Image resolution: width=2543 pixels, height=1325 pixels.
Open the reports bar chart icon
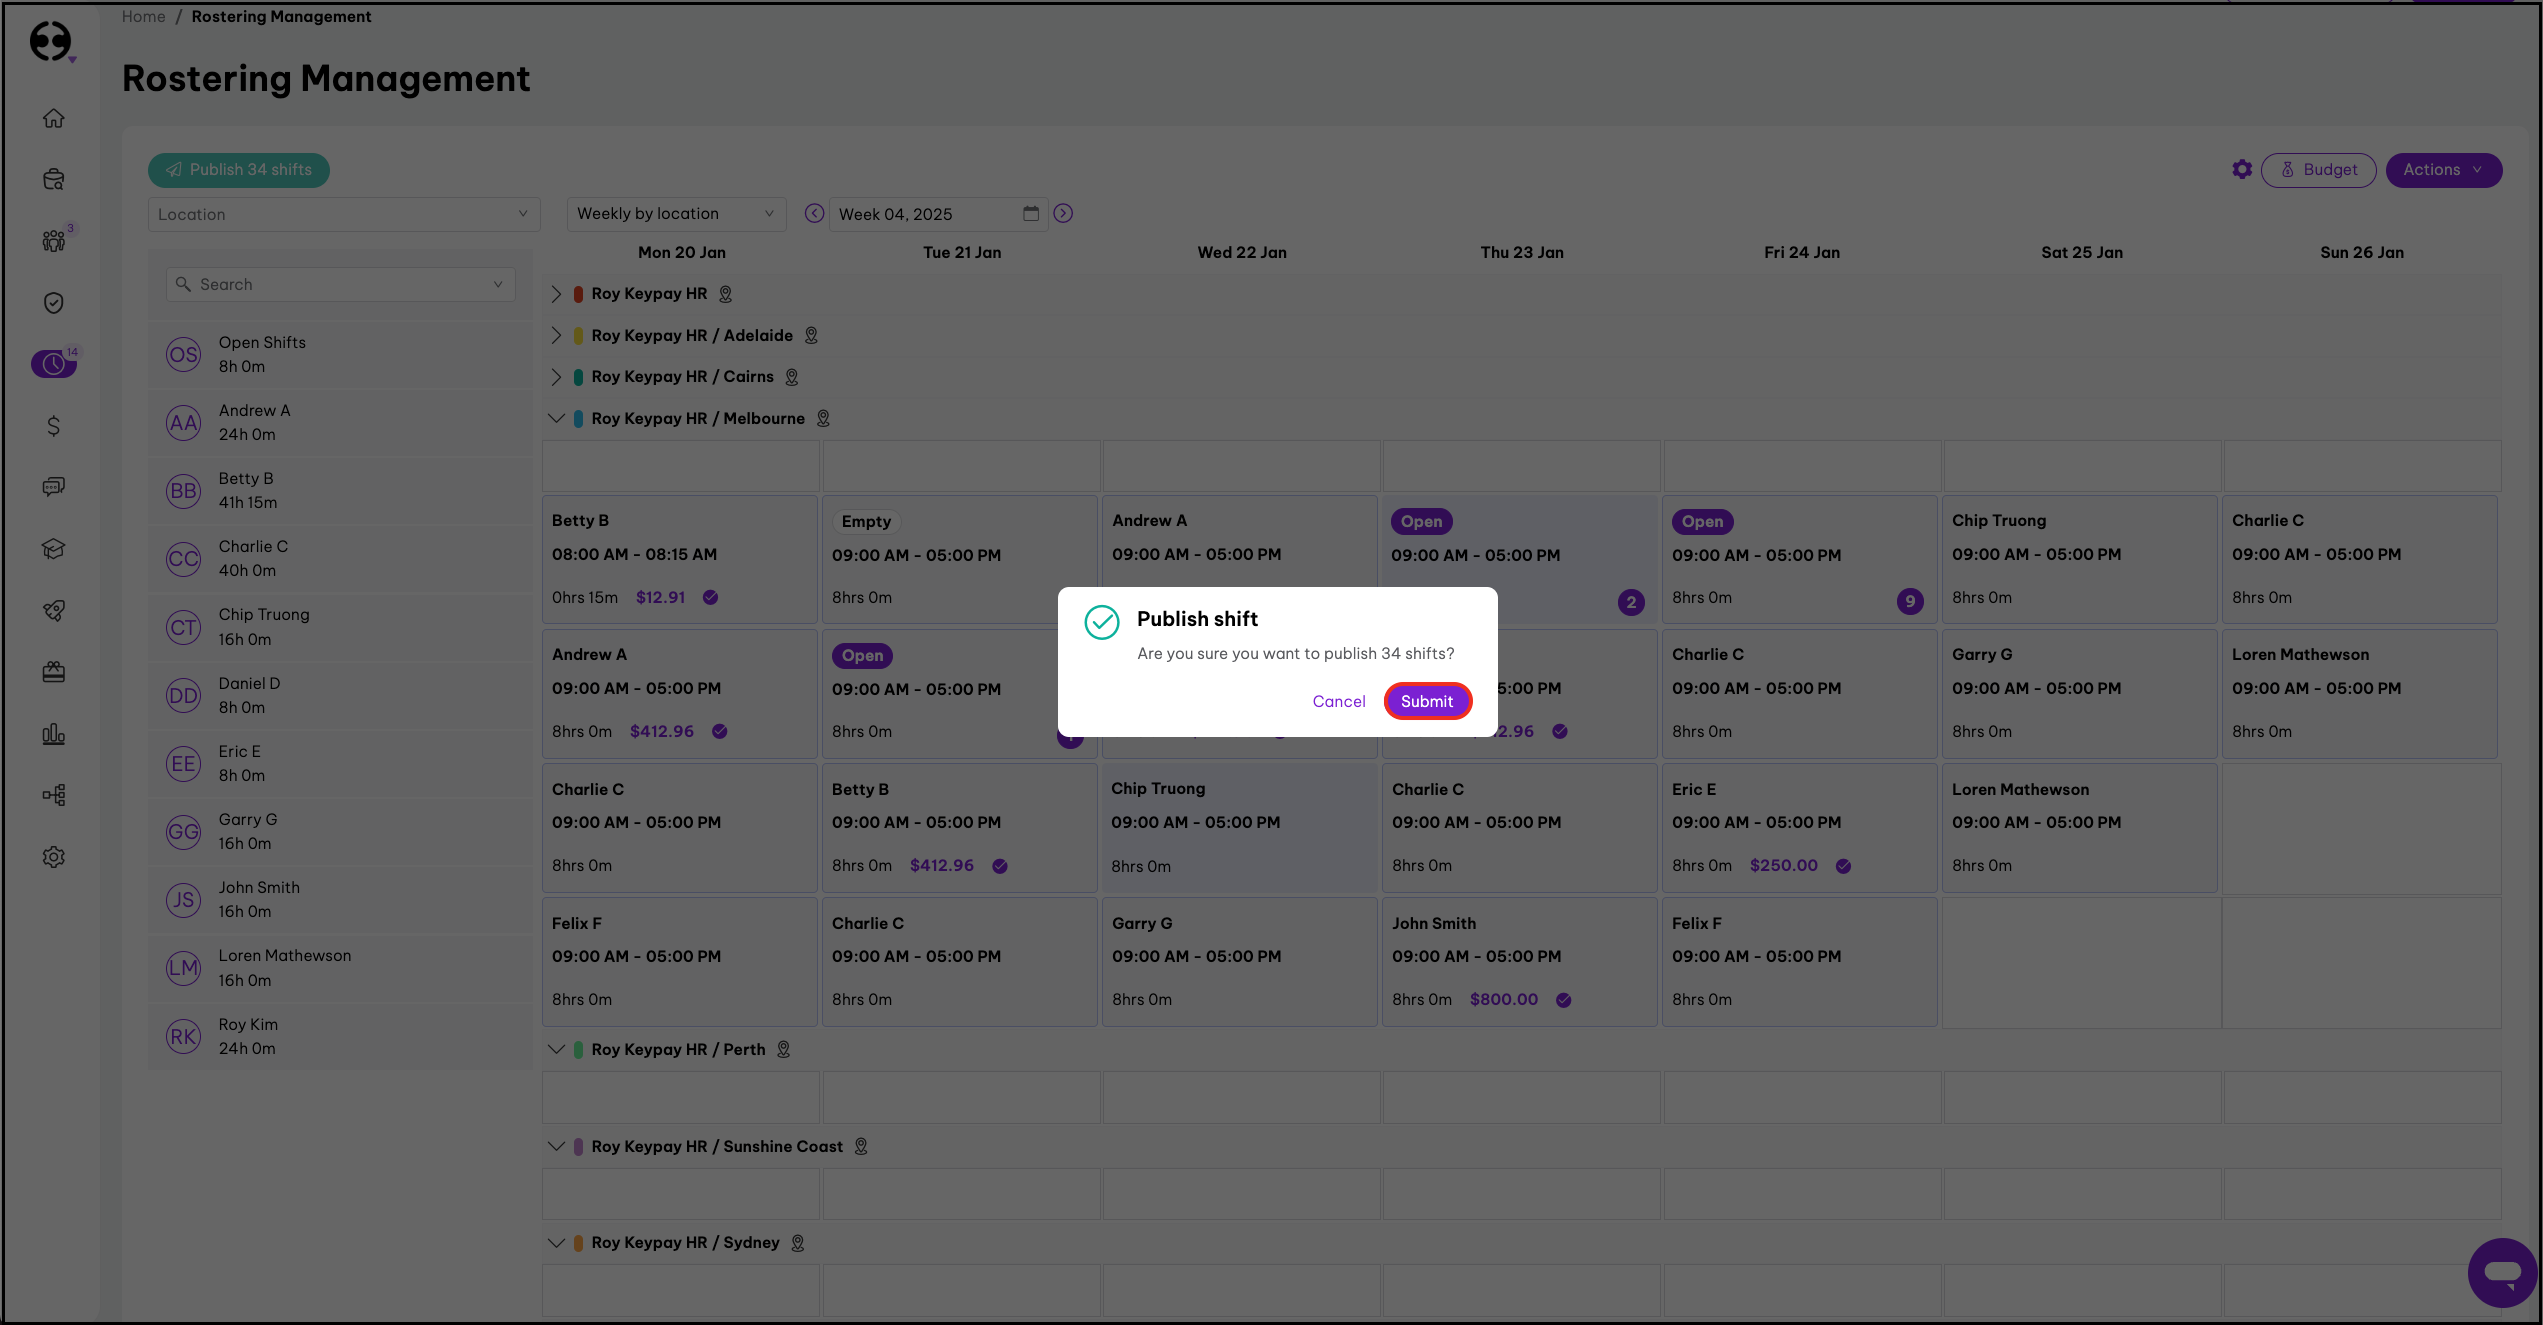click(54, 735)
